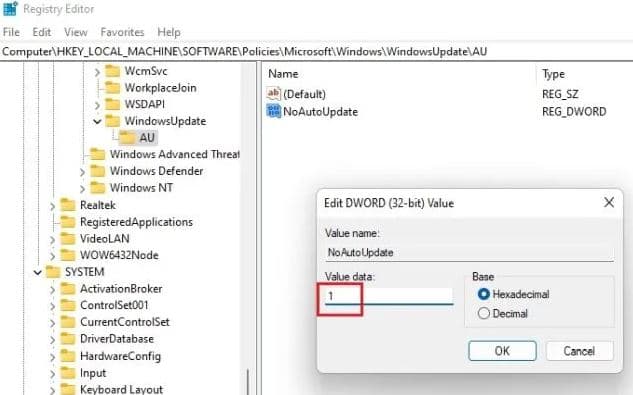Select the SYSTEM folder icon

[x=53, y=272]
